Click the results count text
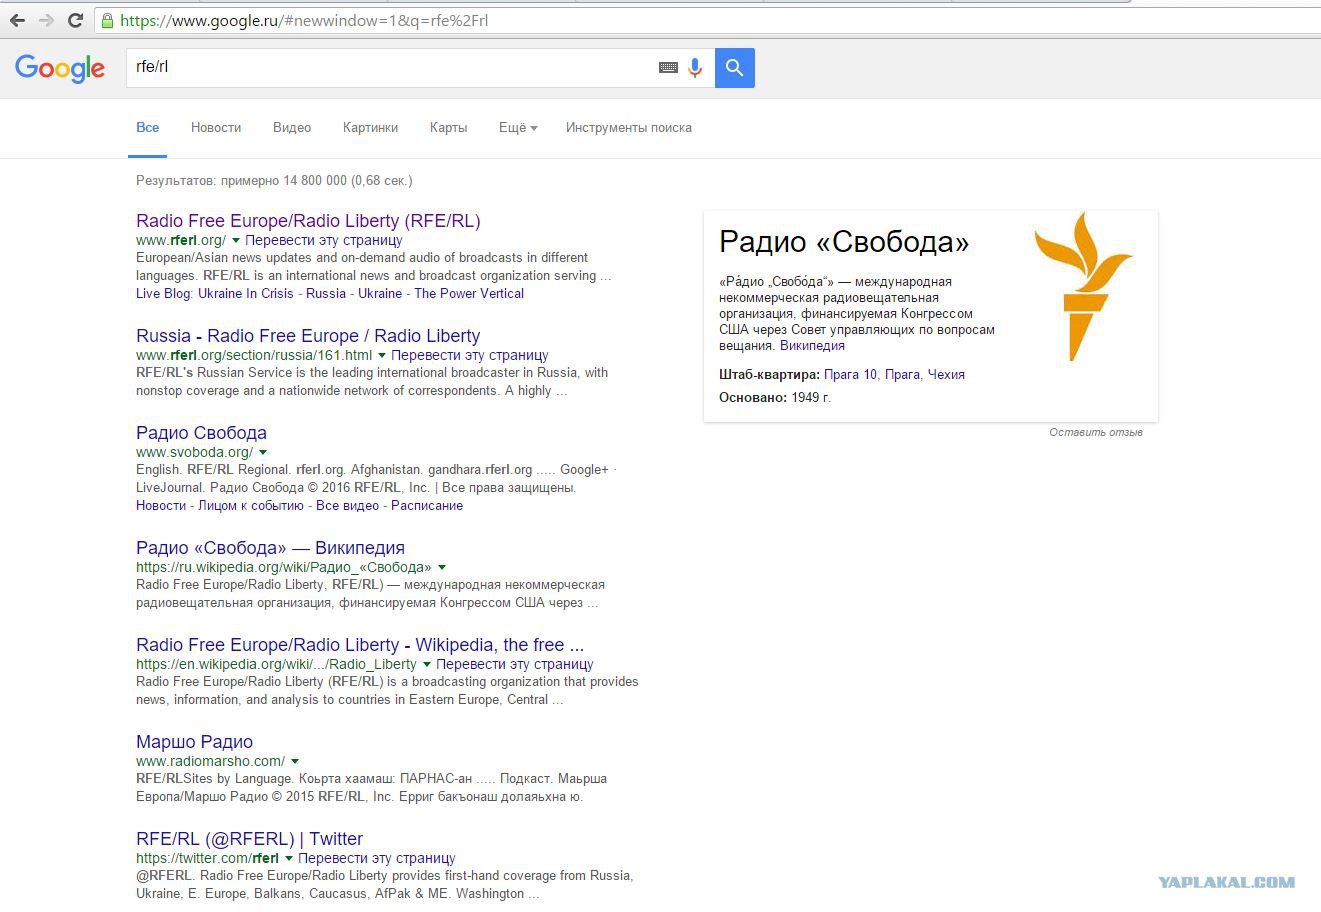The width and height of the screenshot is (1321, 912). point(274,181)
